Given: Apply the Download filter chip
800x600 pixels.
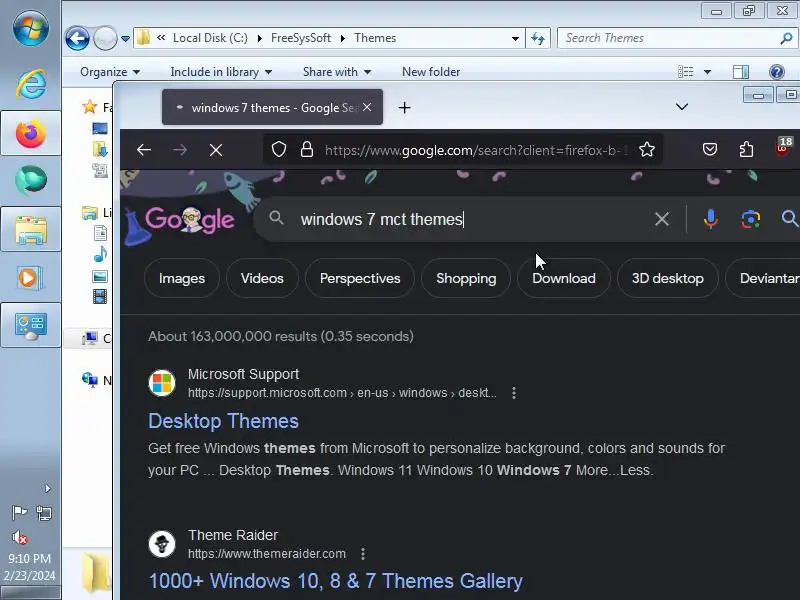Looking at the screenshot, I should coord(564,279).
